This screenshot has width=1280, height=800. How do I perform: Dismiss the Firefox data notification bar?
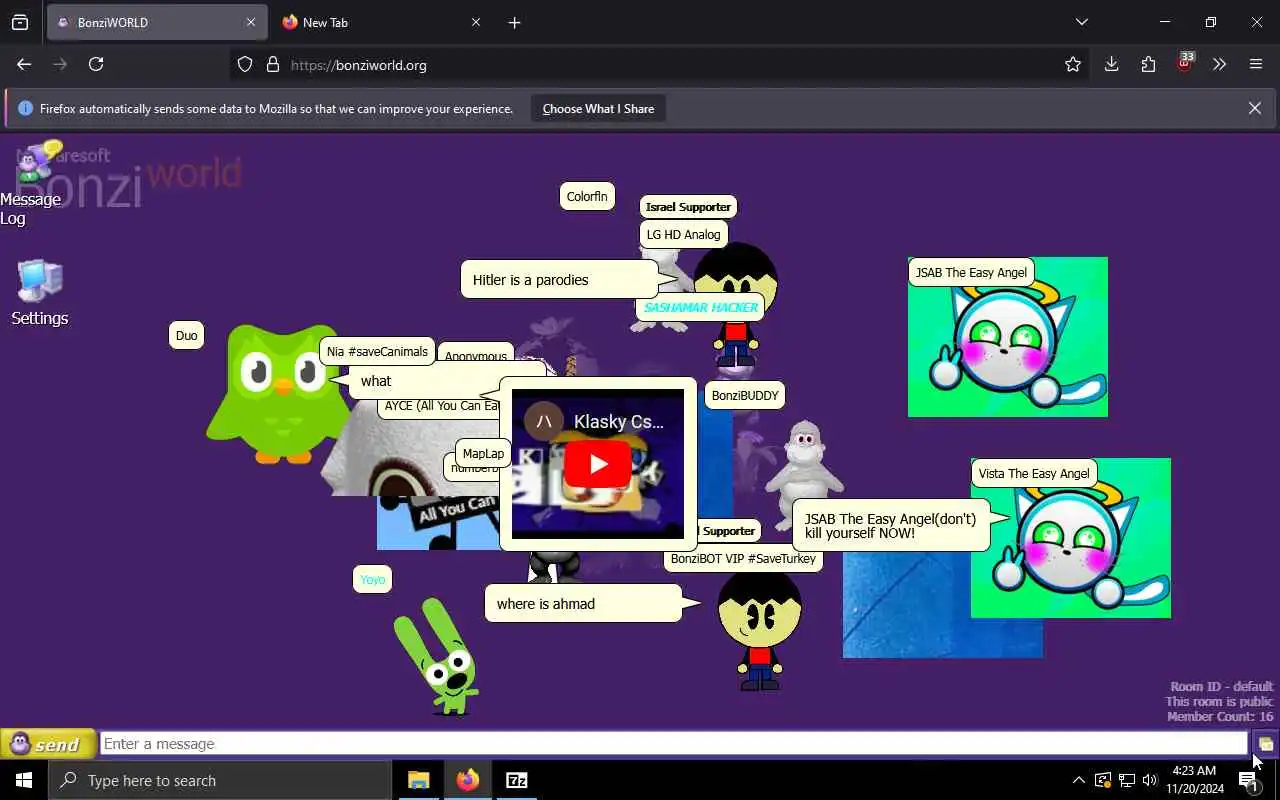tap(1254, 108)
